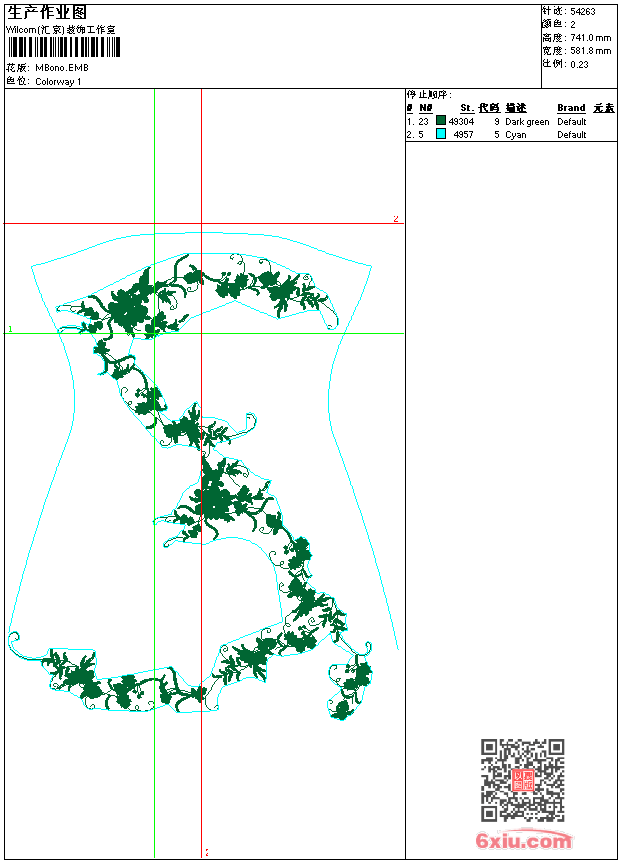Click the scale value 0.23
This screenshot has width=620, height=860.
[x=579, y=65]
